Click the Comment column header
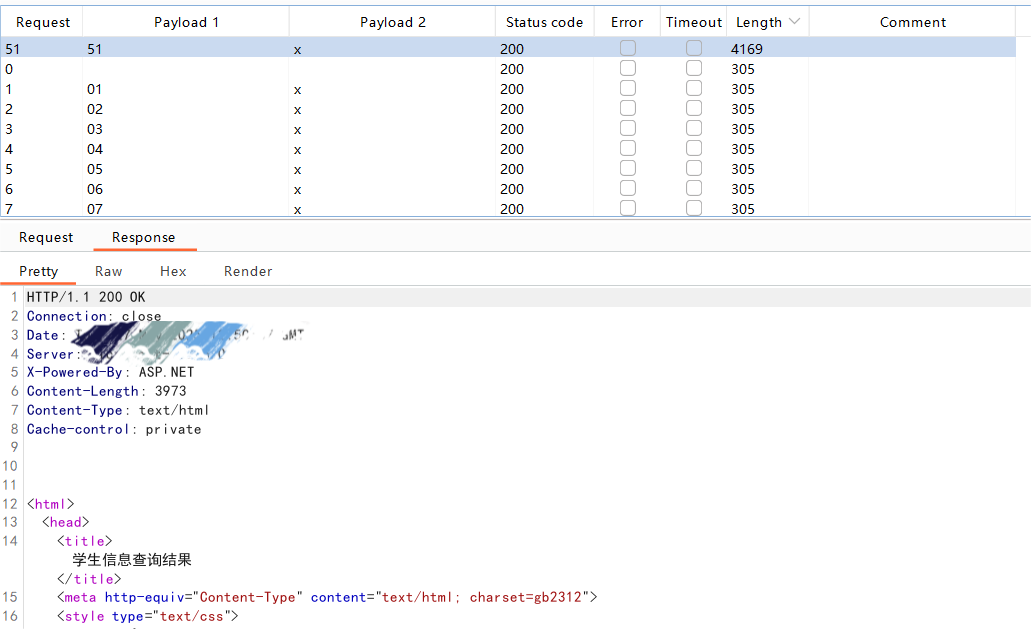The image size is (1031, 629). pos(913,22)
